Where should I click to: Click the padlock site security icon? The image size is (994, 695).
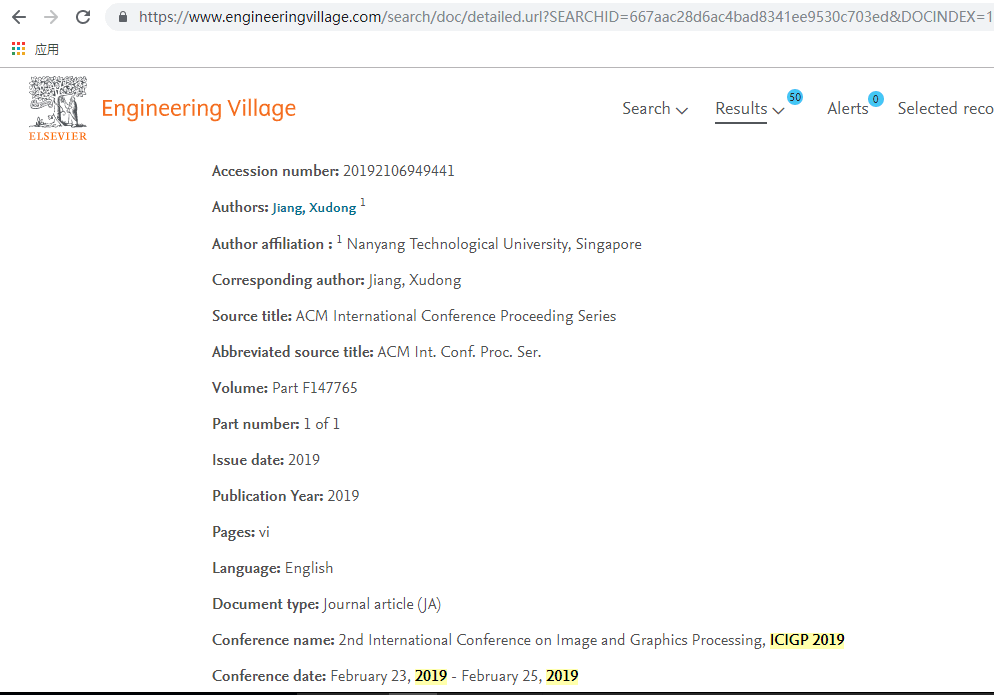point(123,17)
